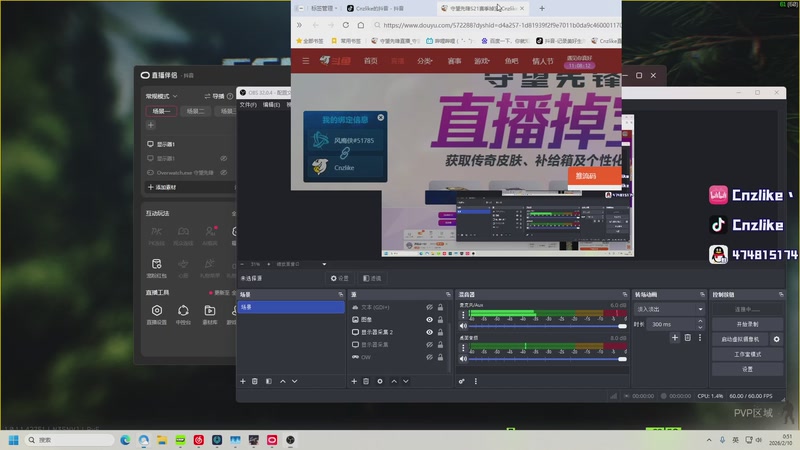Screen dimensions: 800x450
Task: Add a new source in OBS sources panel
Action: (x=354, y=381)
